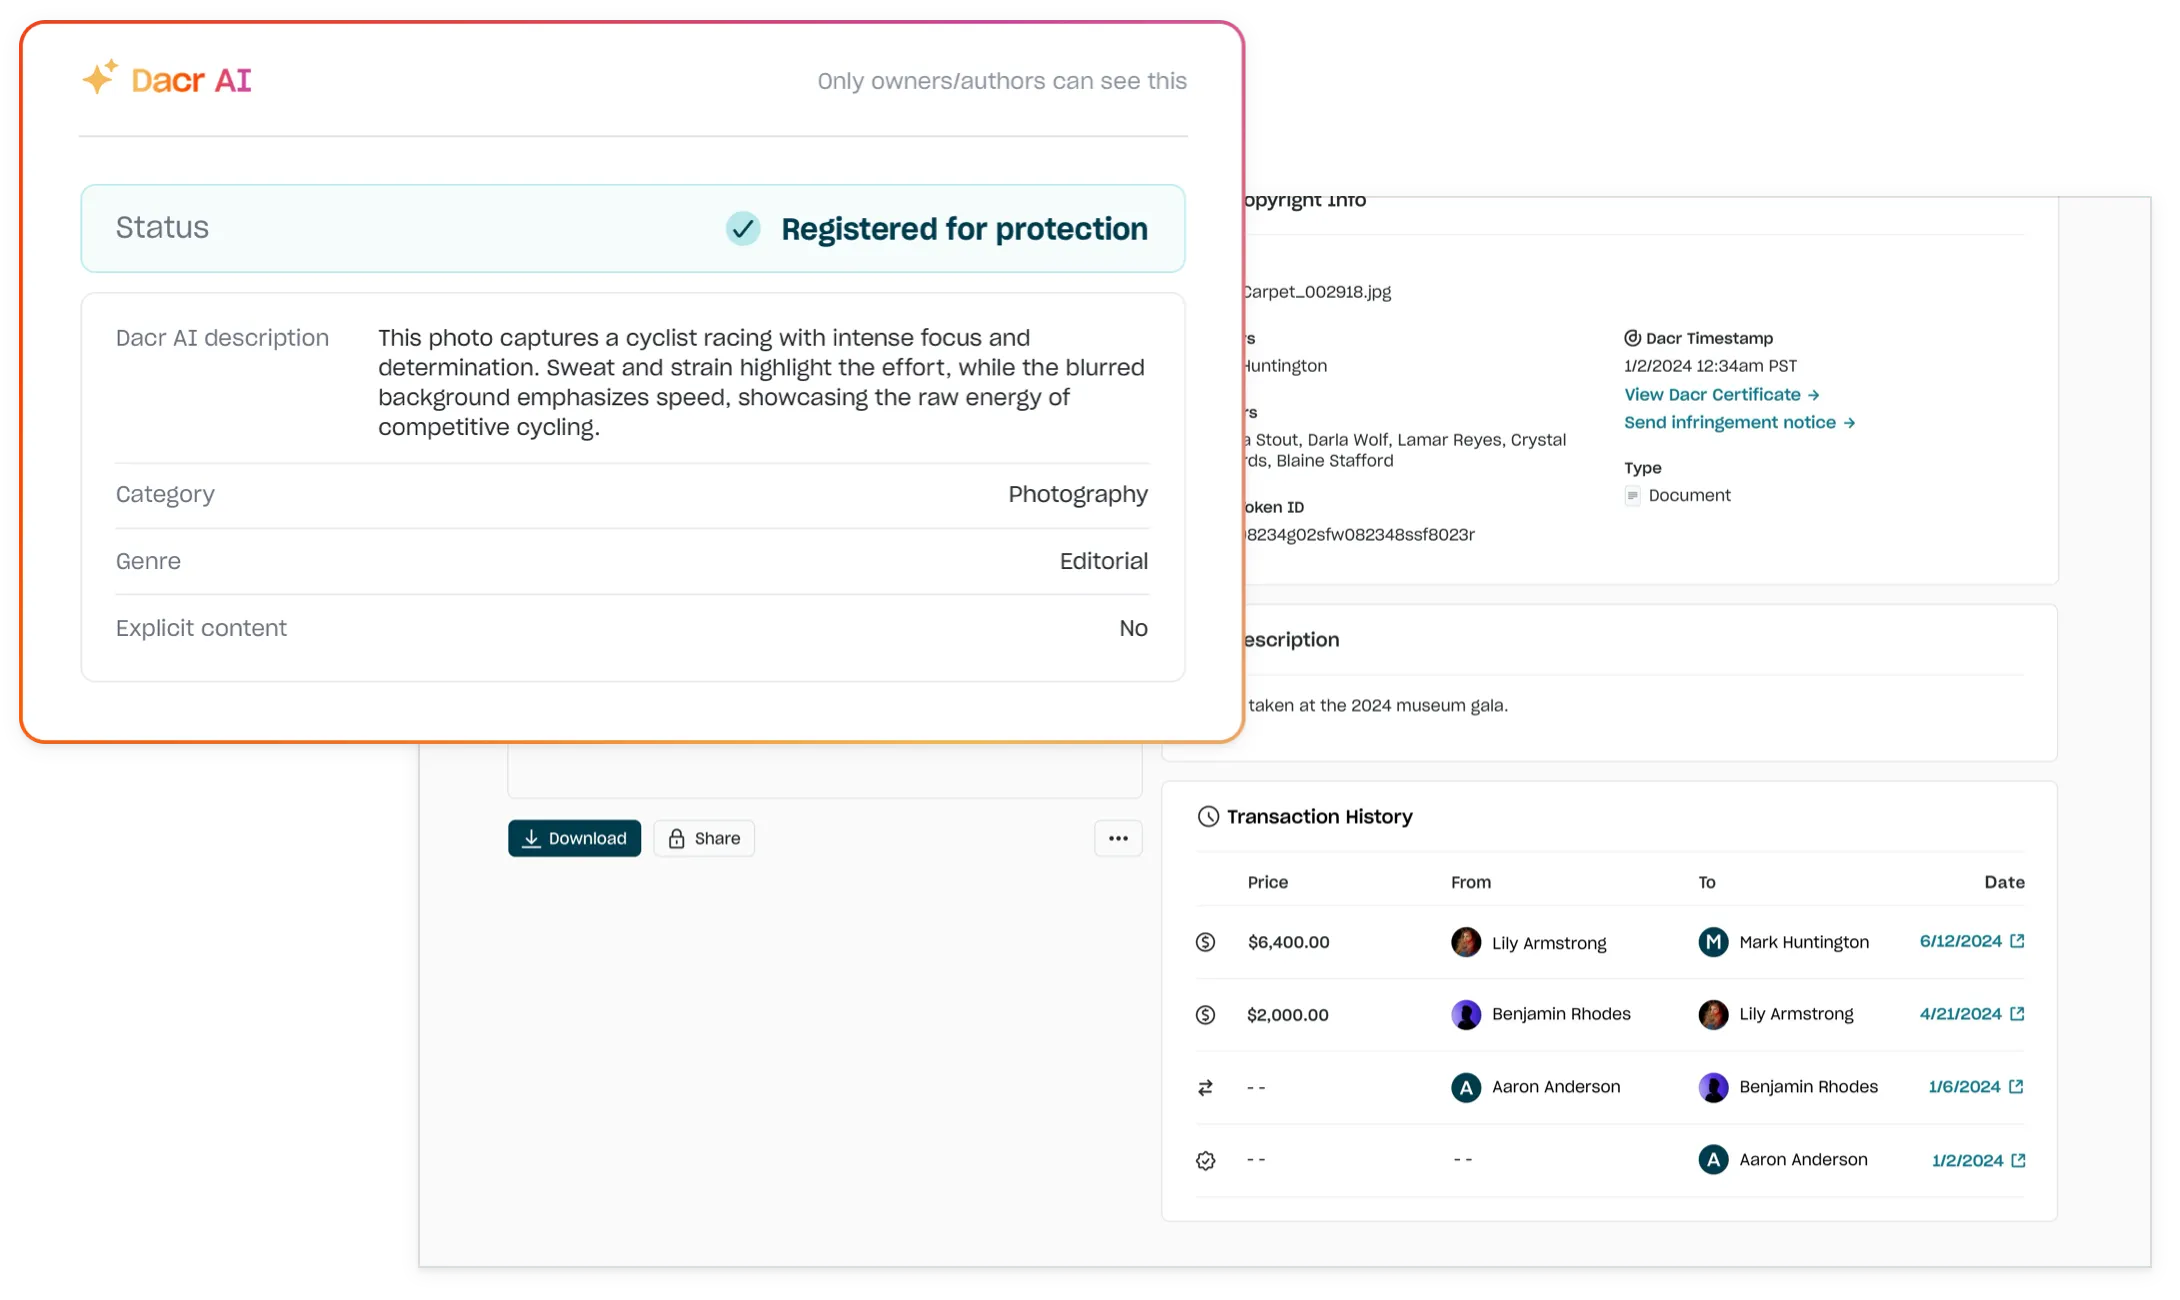The width and height of the screenshot is (2180, 1300).
Task: Click the Editorial genre value
Action: click(1104, 561)
